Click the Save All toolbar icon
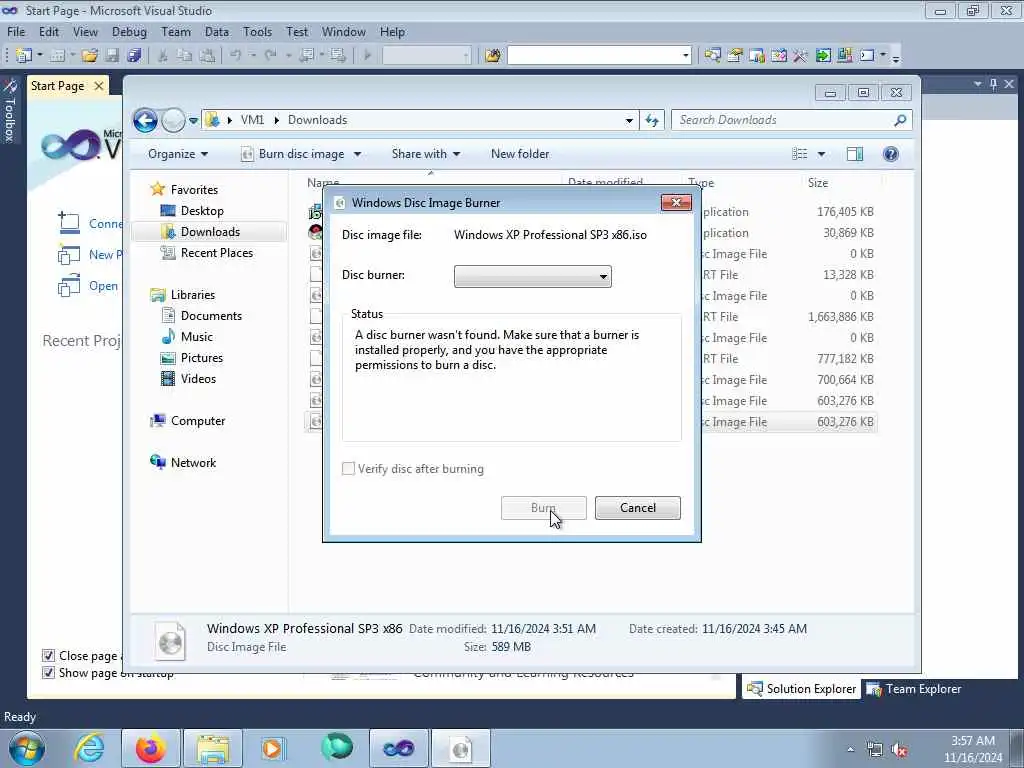This screenshot has width=1024, height=768. click(x=135, y=56)
